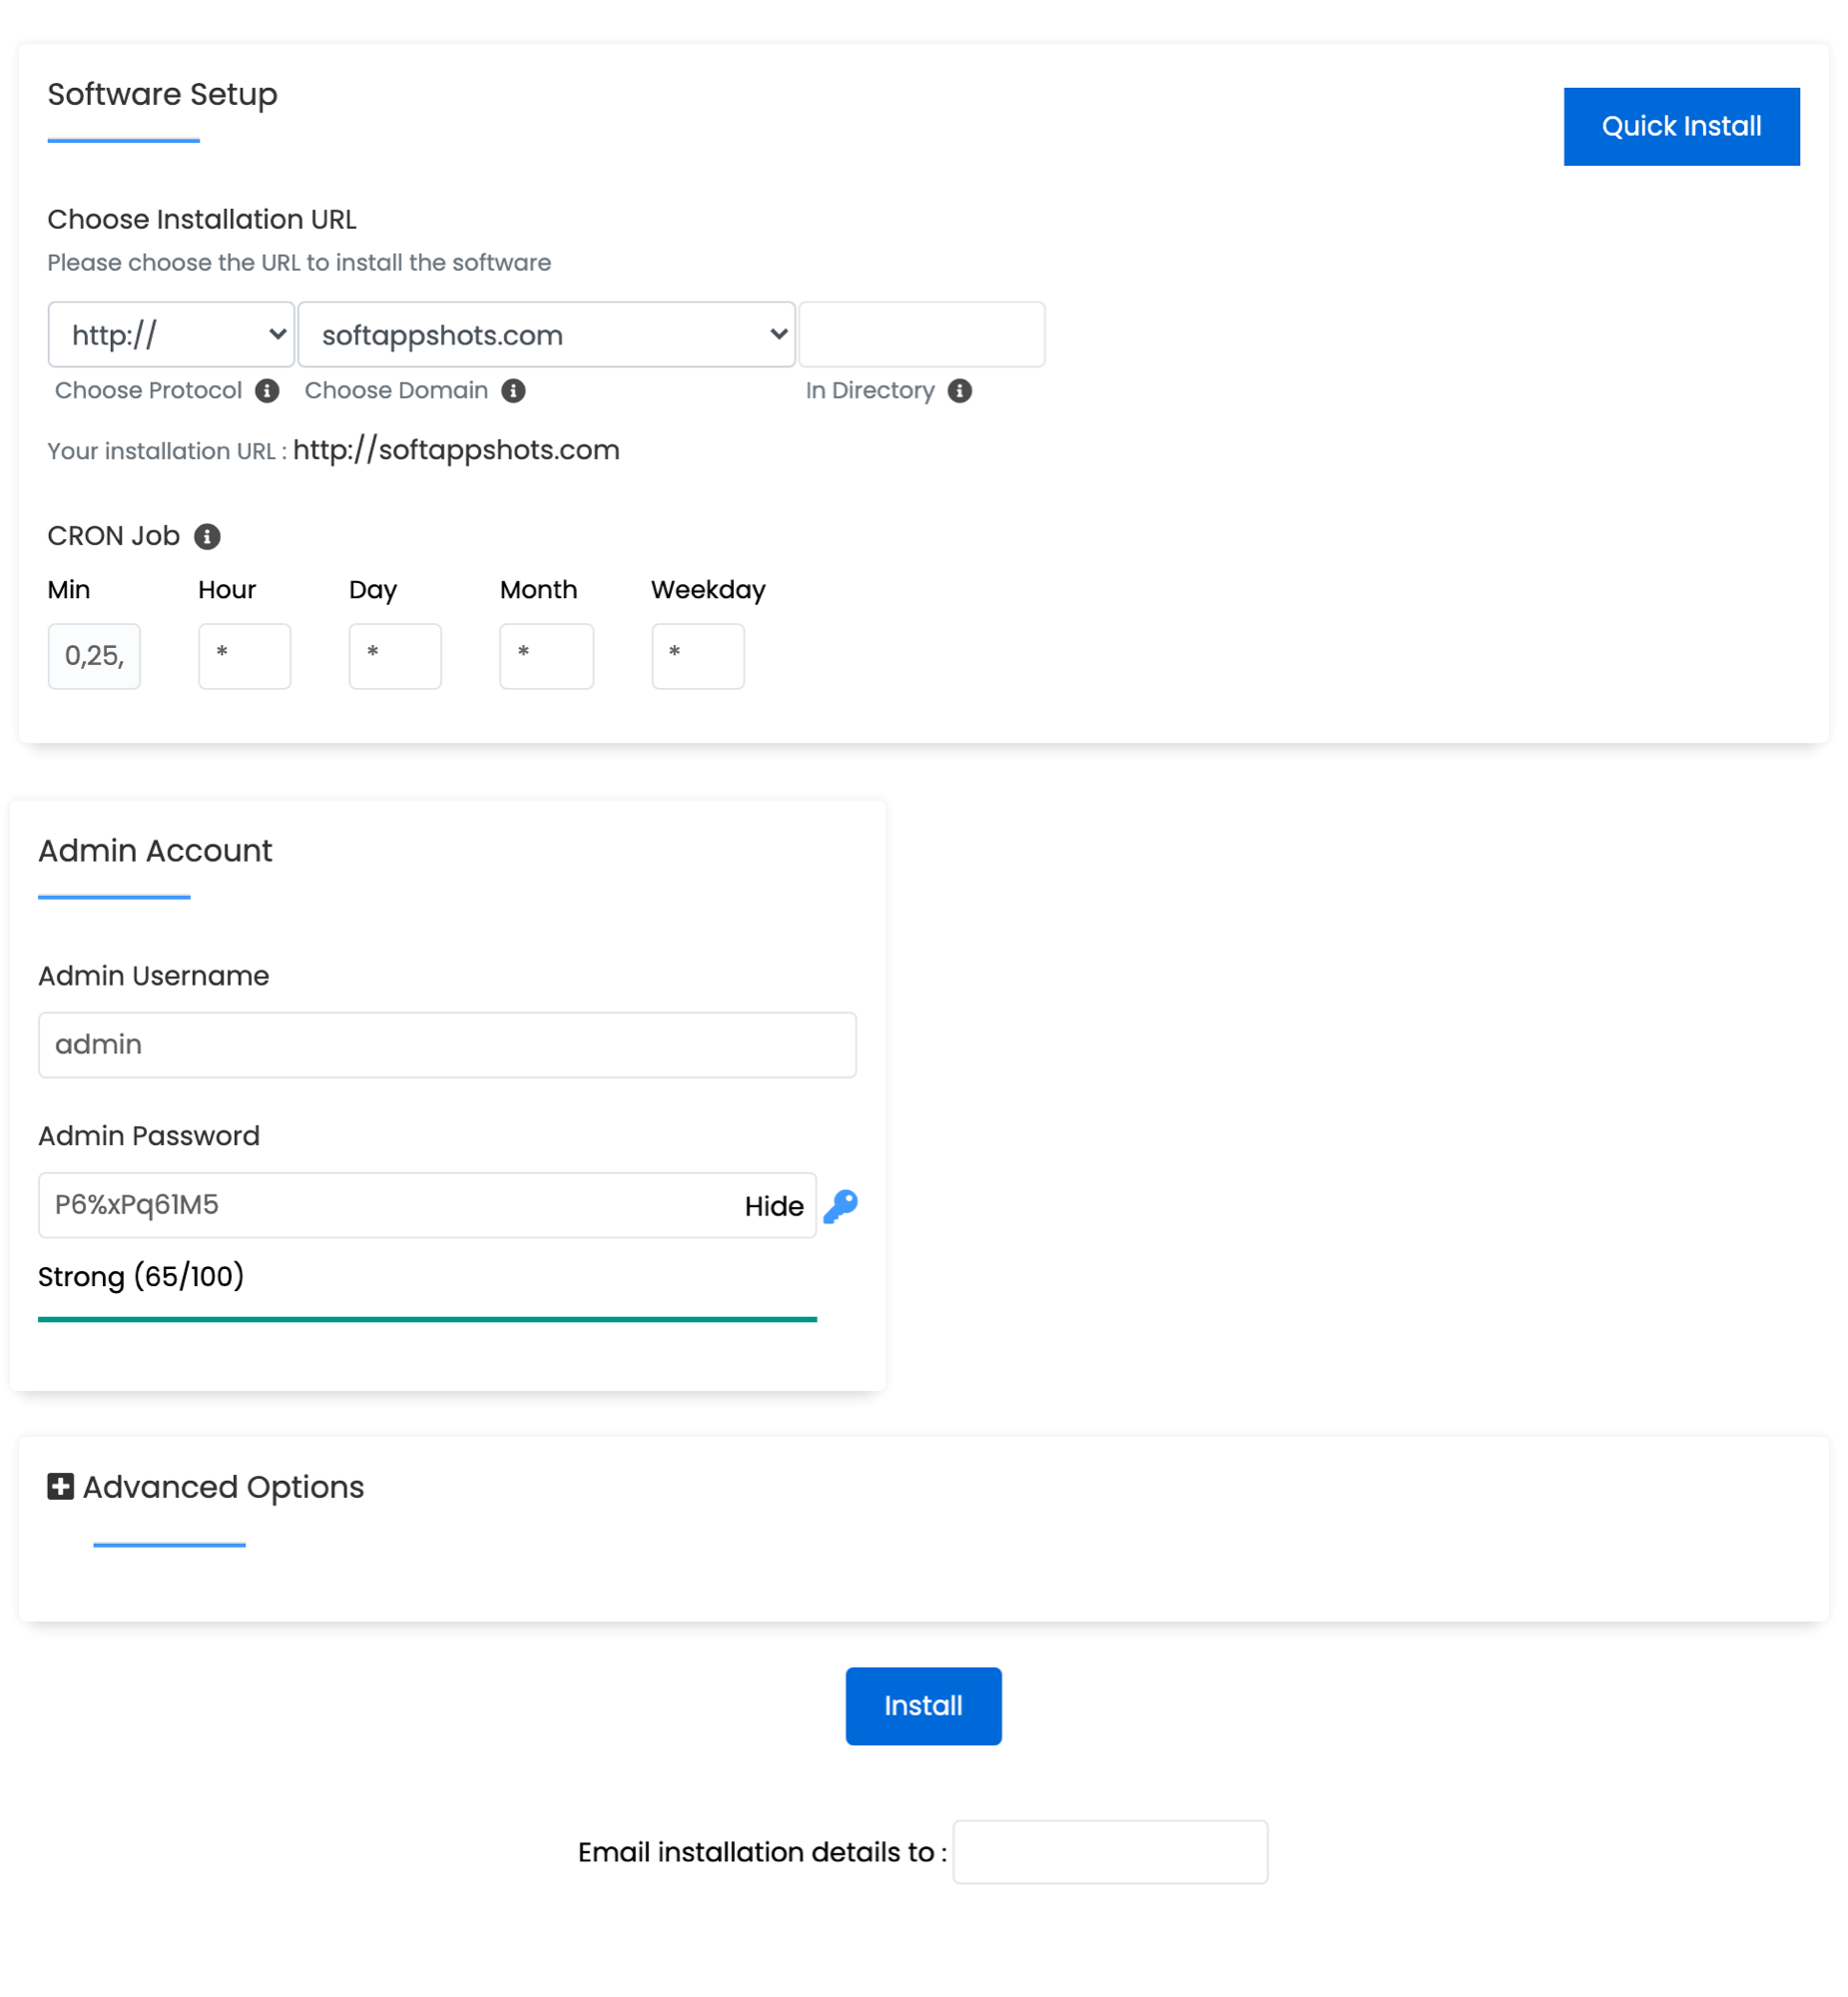Open the http:// protocol dropdown

[x=170, y=334]
